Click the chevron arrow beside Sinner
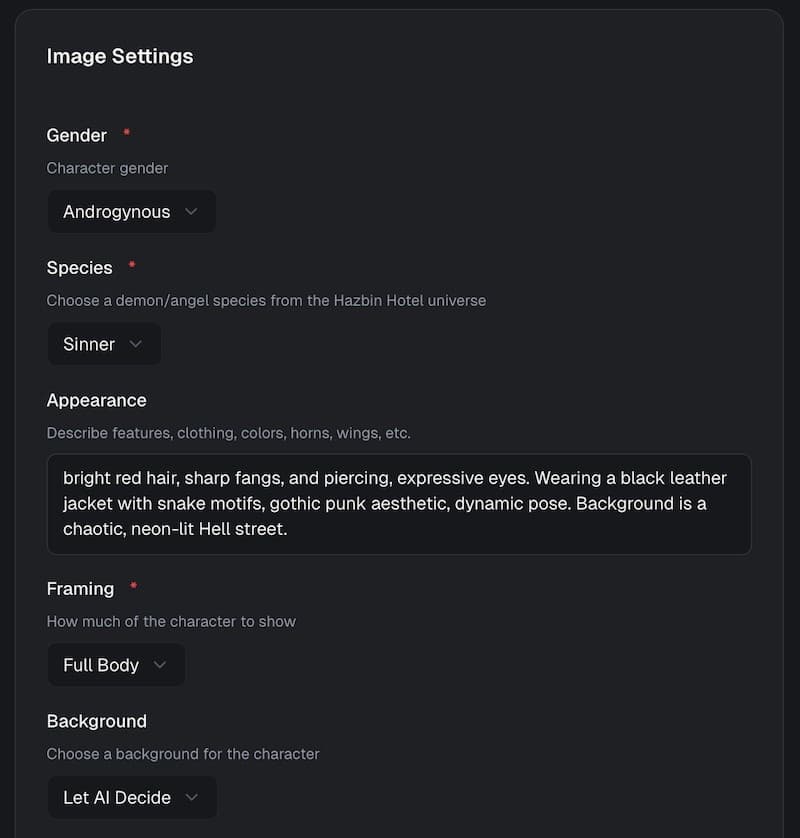 coord(137,344)
